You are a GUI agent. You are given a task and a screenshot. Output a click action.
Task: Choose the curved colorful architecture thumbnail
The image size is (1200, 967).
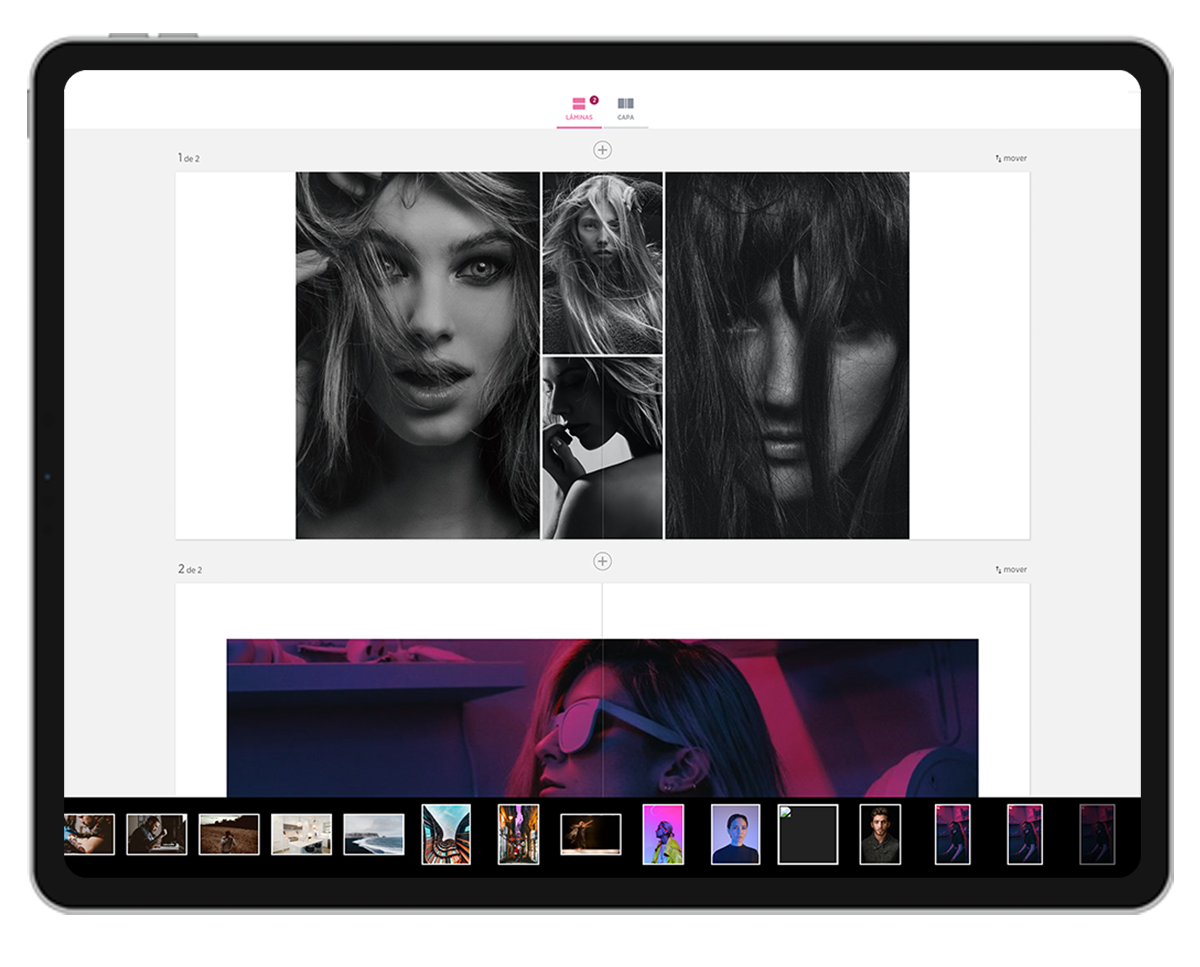click(446, 834)
